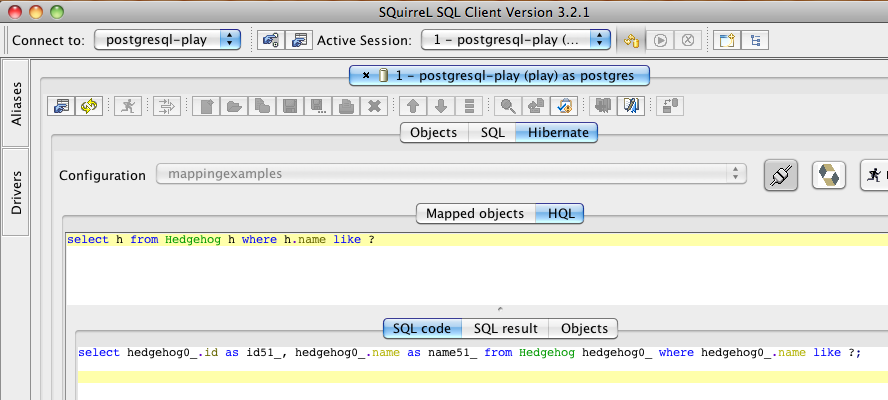Open the Aliases side panel
Screen dimensions: 888x400
point(16,103)
